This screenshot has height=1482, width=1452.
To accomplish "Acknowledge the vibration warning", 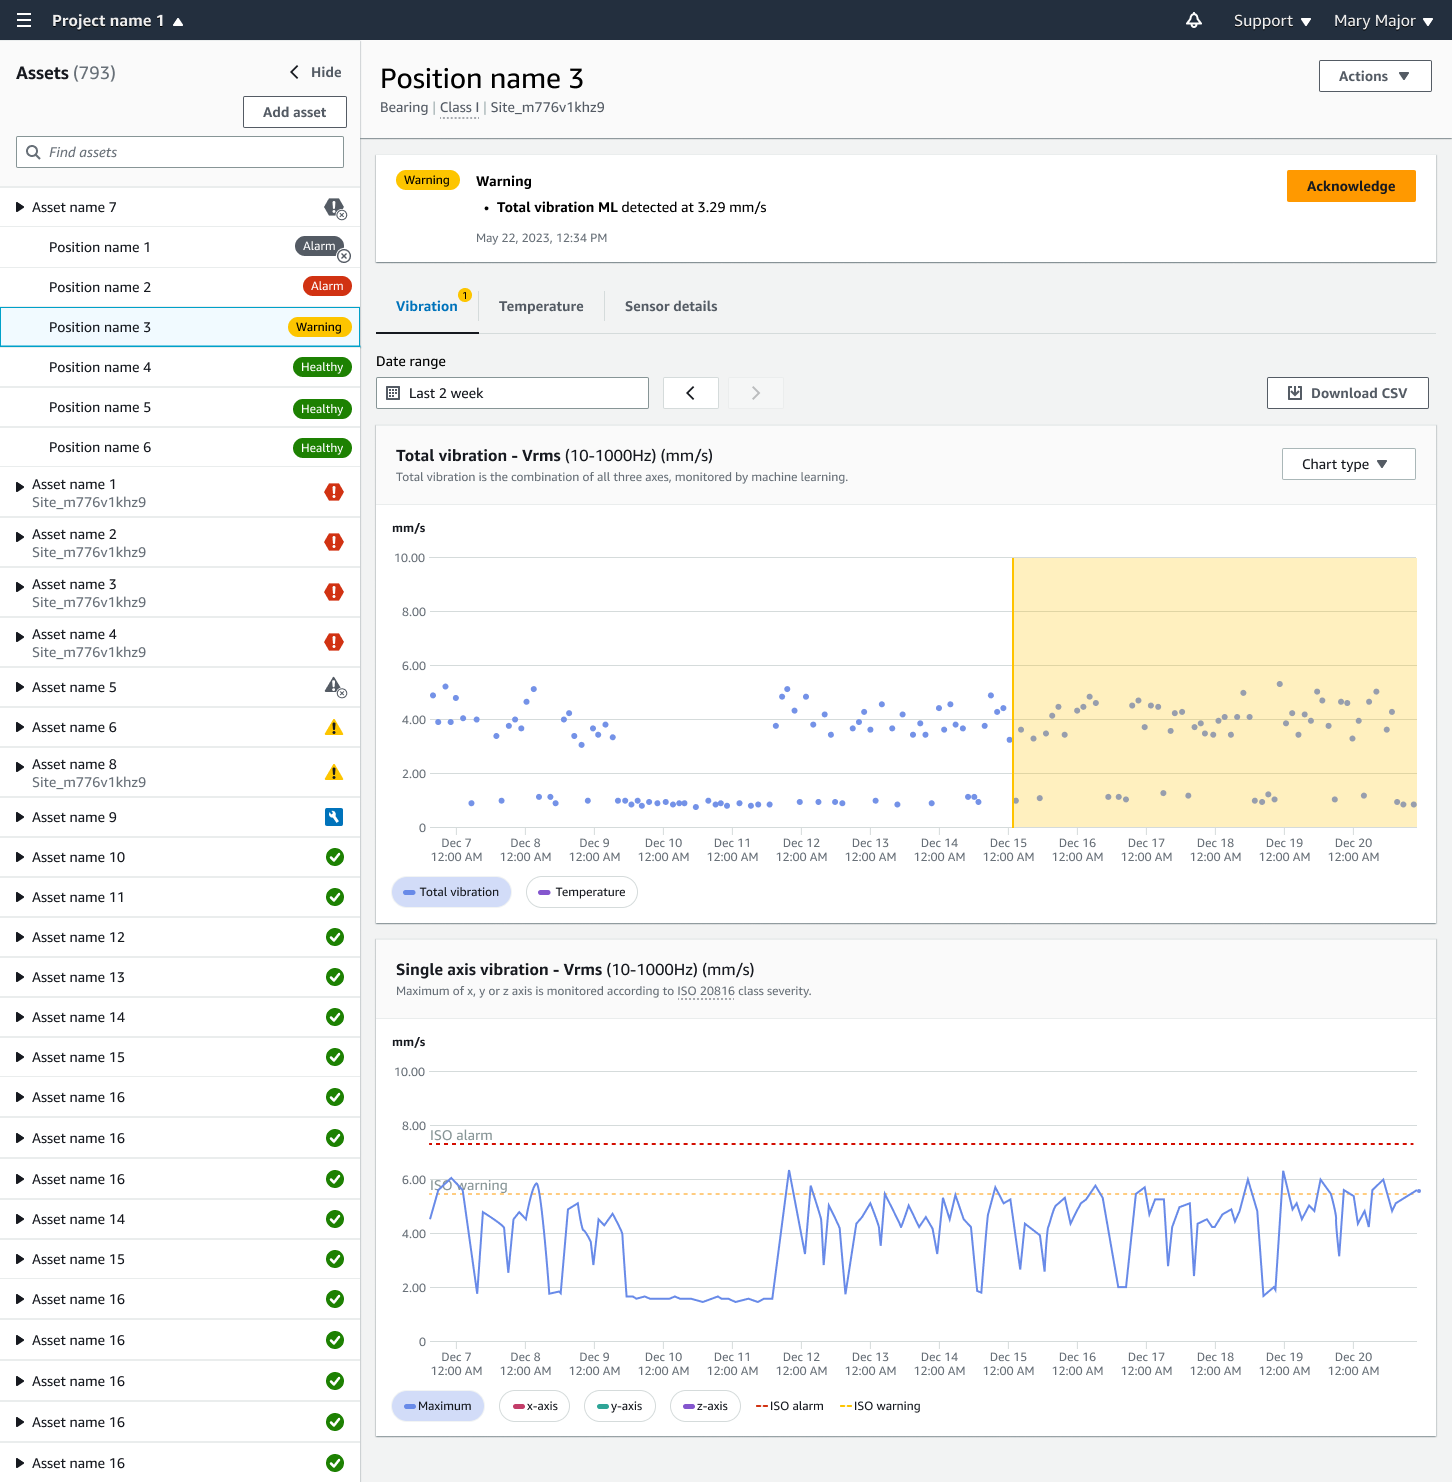I will pos(1350,186).
